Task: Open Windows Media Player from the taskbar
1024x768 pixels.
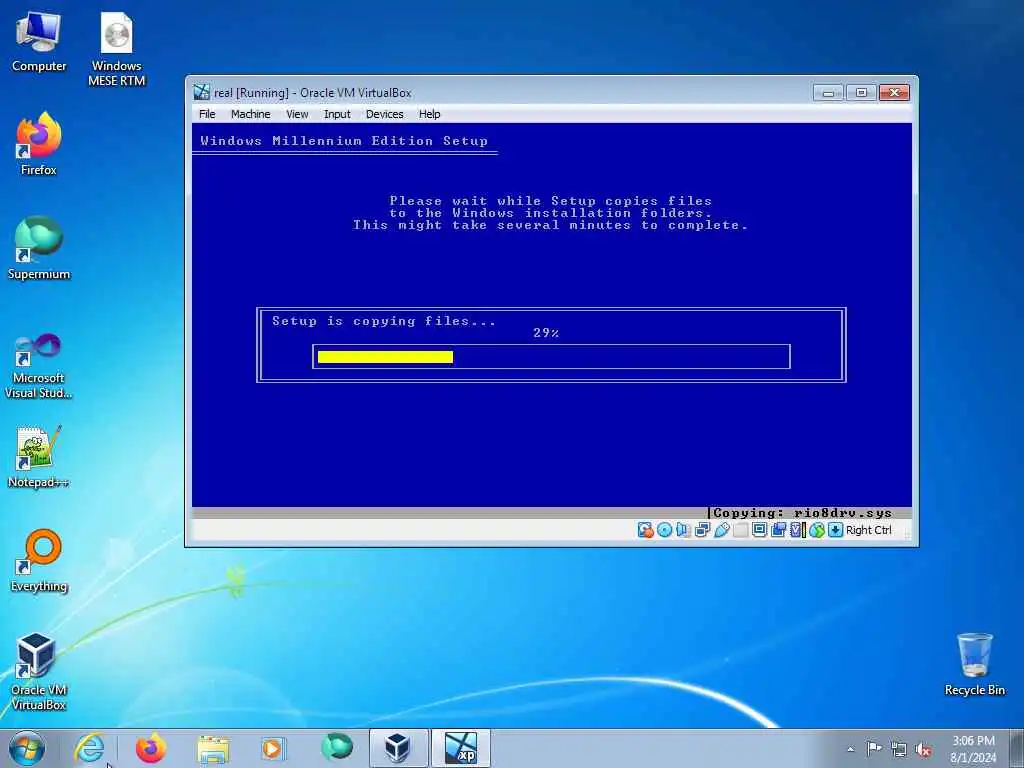Action: point(272,748)
